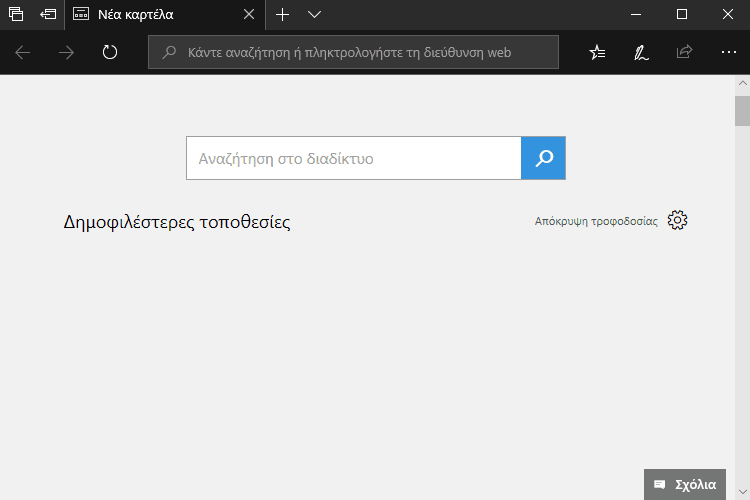The width and height of the screenshot is (750, 500).
Task: Click the scrollbar down arrow
Action: click(742, 491)
